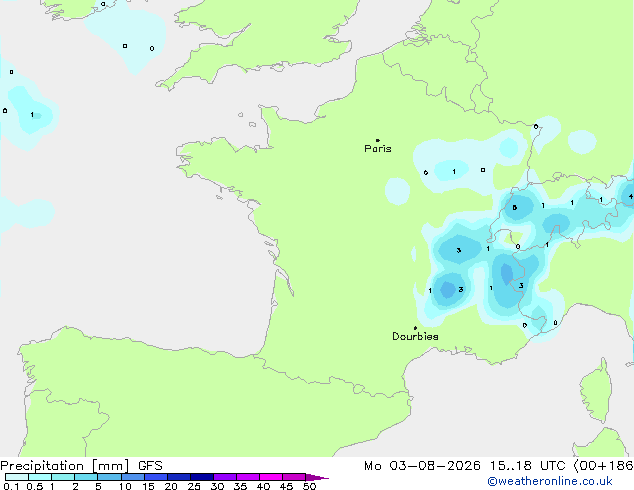634x490 pixels.
Task: Click the 0.1 legend scale number
Action: pyautogui.click(x=11, y=486)
